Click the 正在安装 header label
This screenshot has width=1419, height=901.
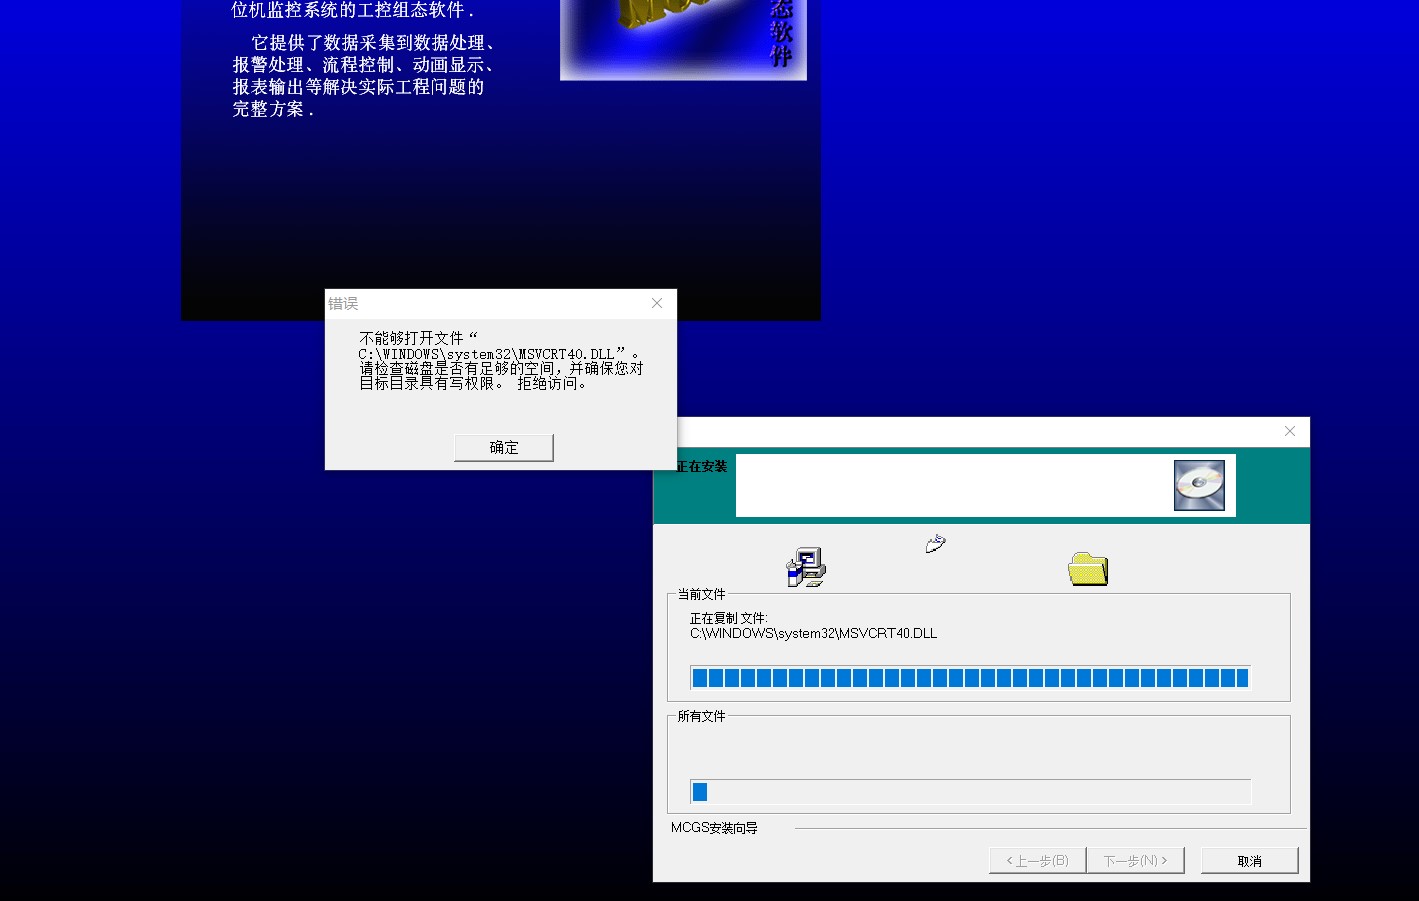pyautogui.click(x=702, y=466)
